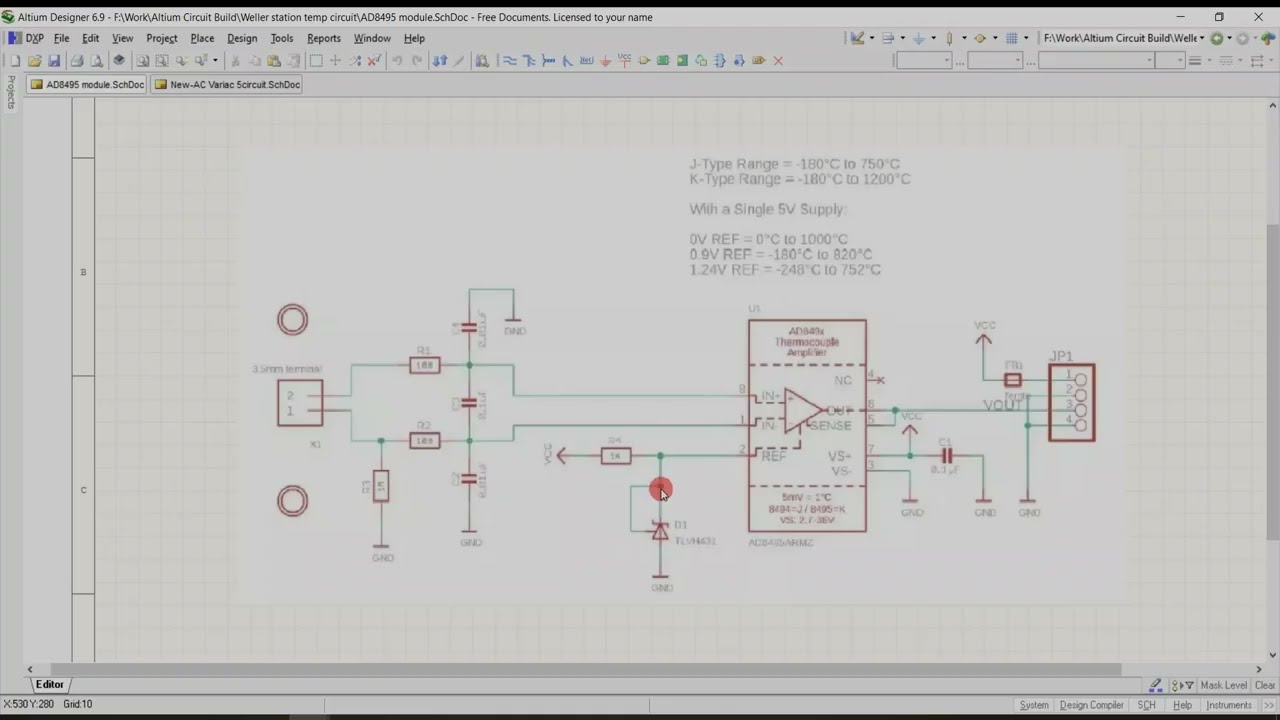Open the System panel button

click(x=1034, y=705)
